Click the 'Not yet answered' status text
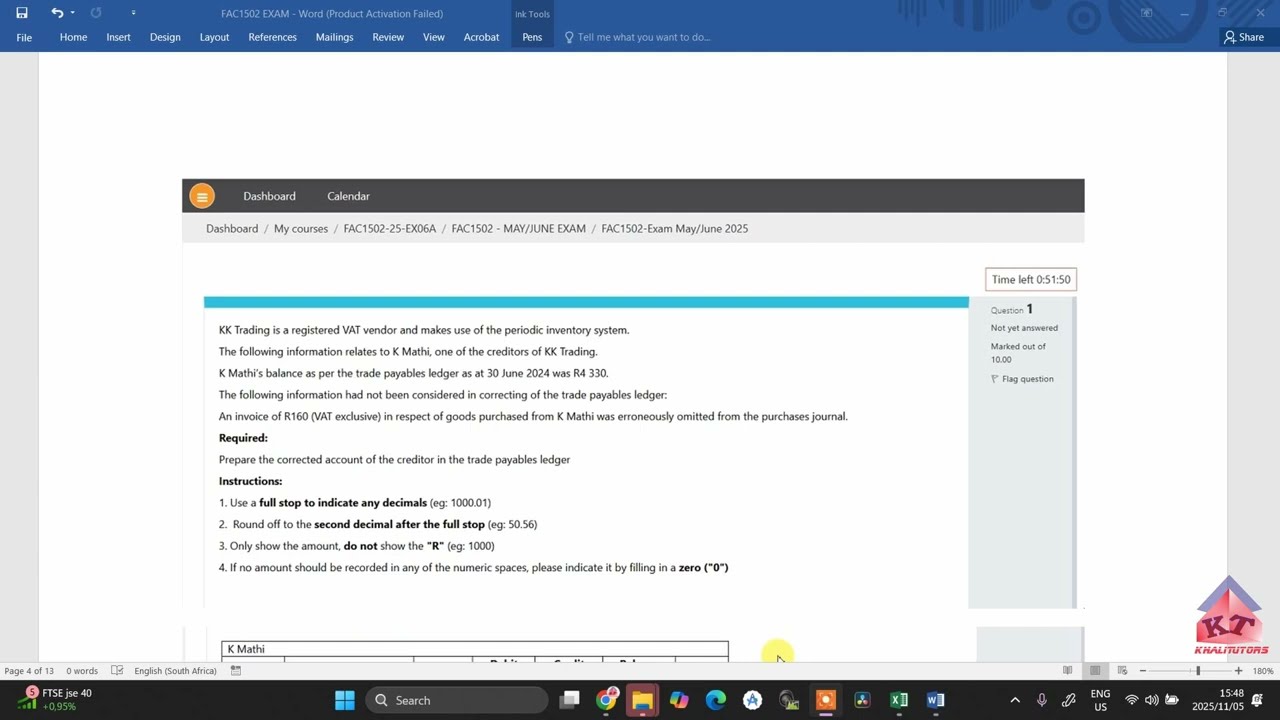This screenshot has width=1280, height=720. [1024, 328]
